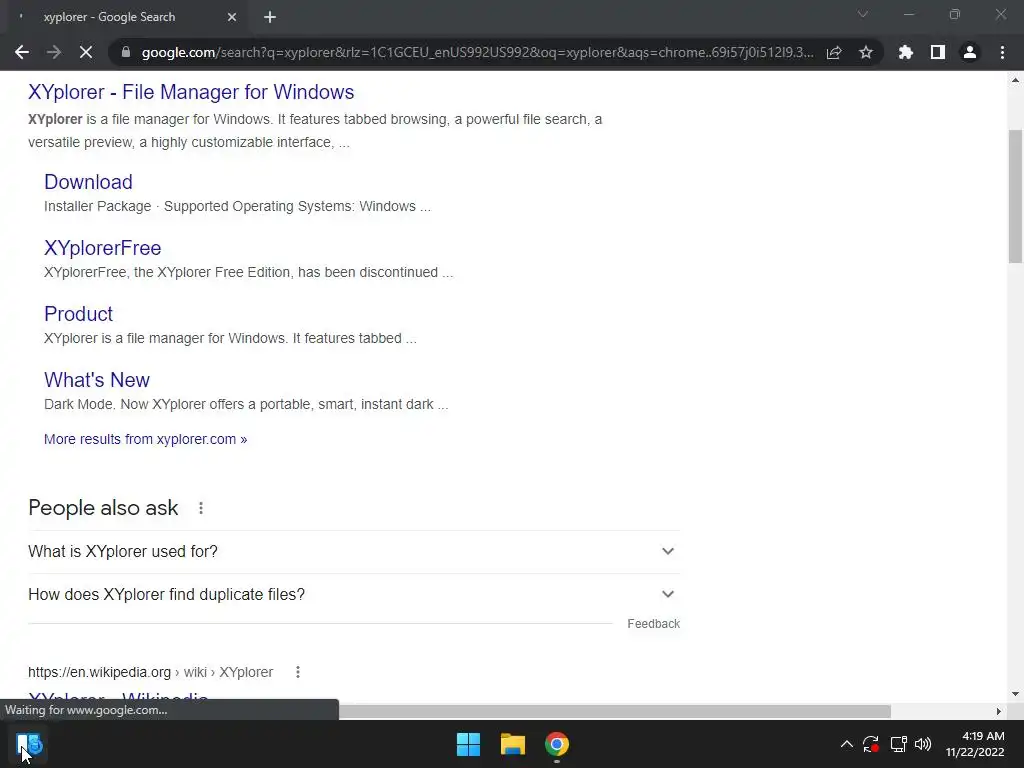Open the widgets icon in taskbar corner
Screen dimensions: 1024x768
tap(29, 744)
